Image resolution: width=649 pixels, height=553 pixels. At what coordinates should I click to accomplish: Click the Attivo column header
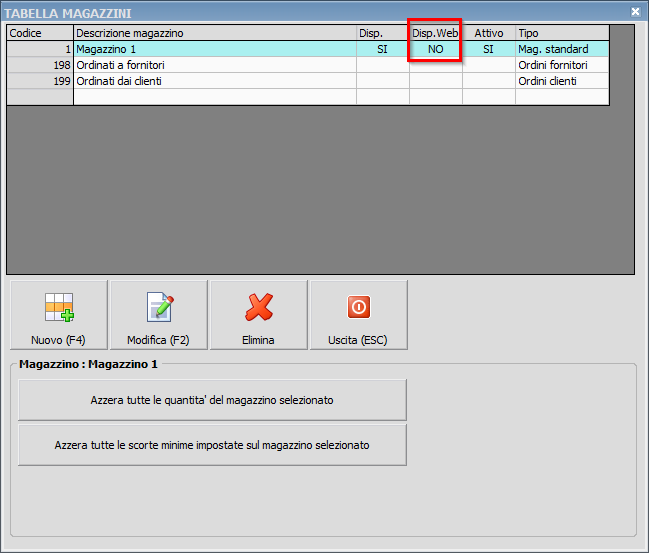(x=489, y=33)
